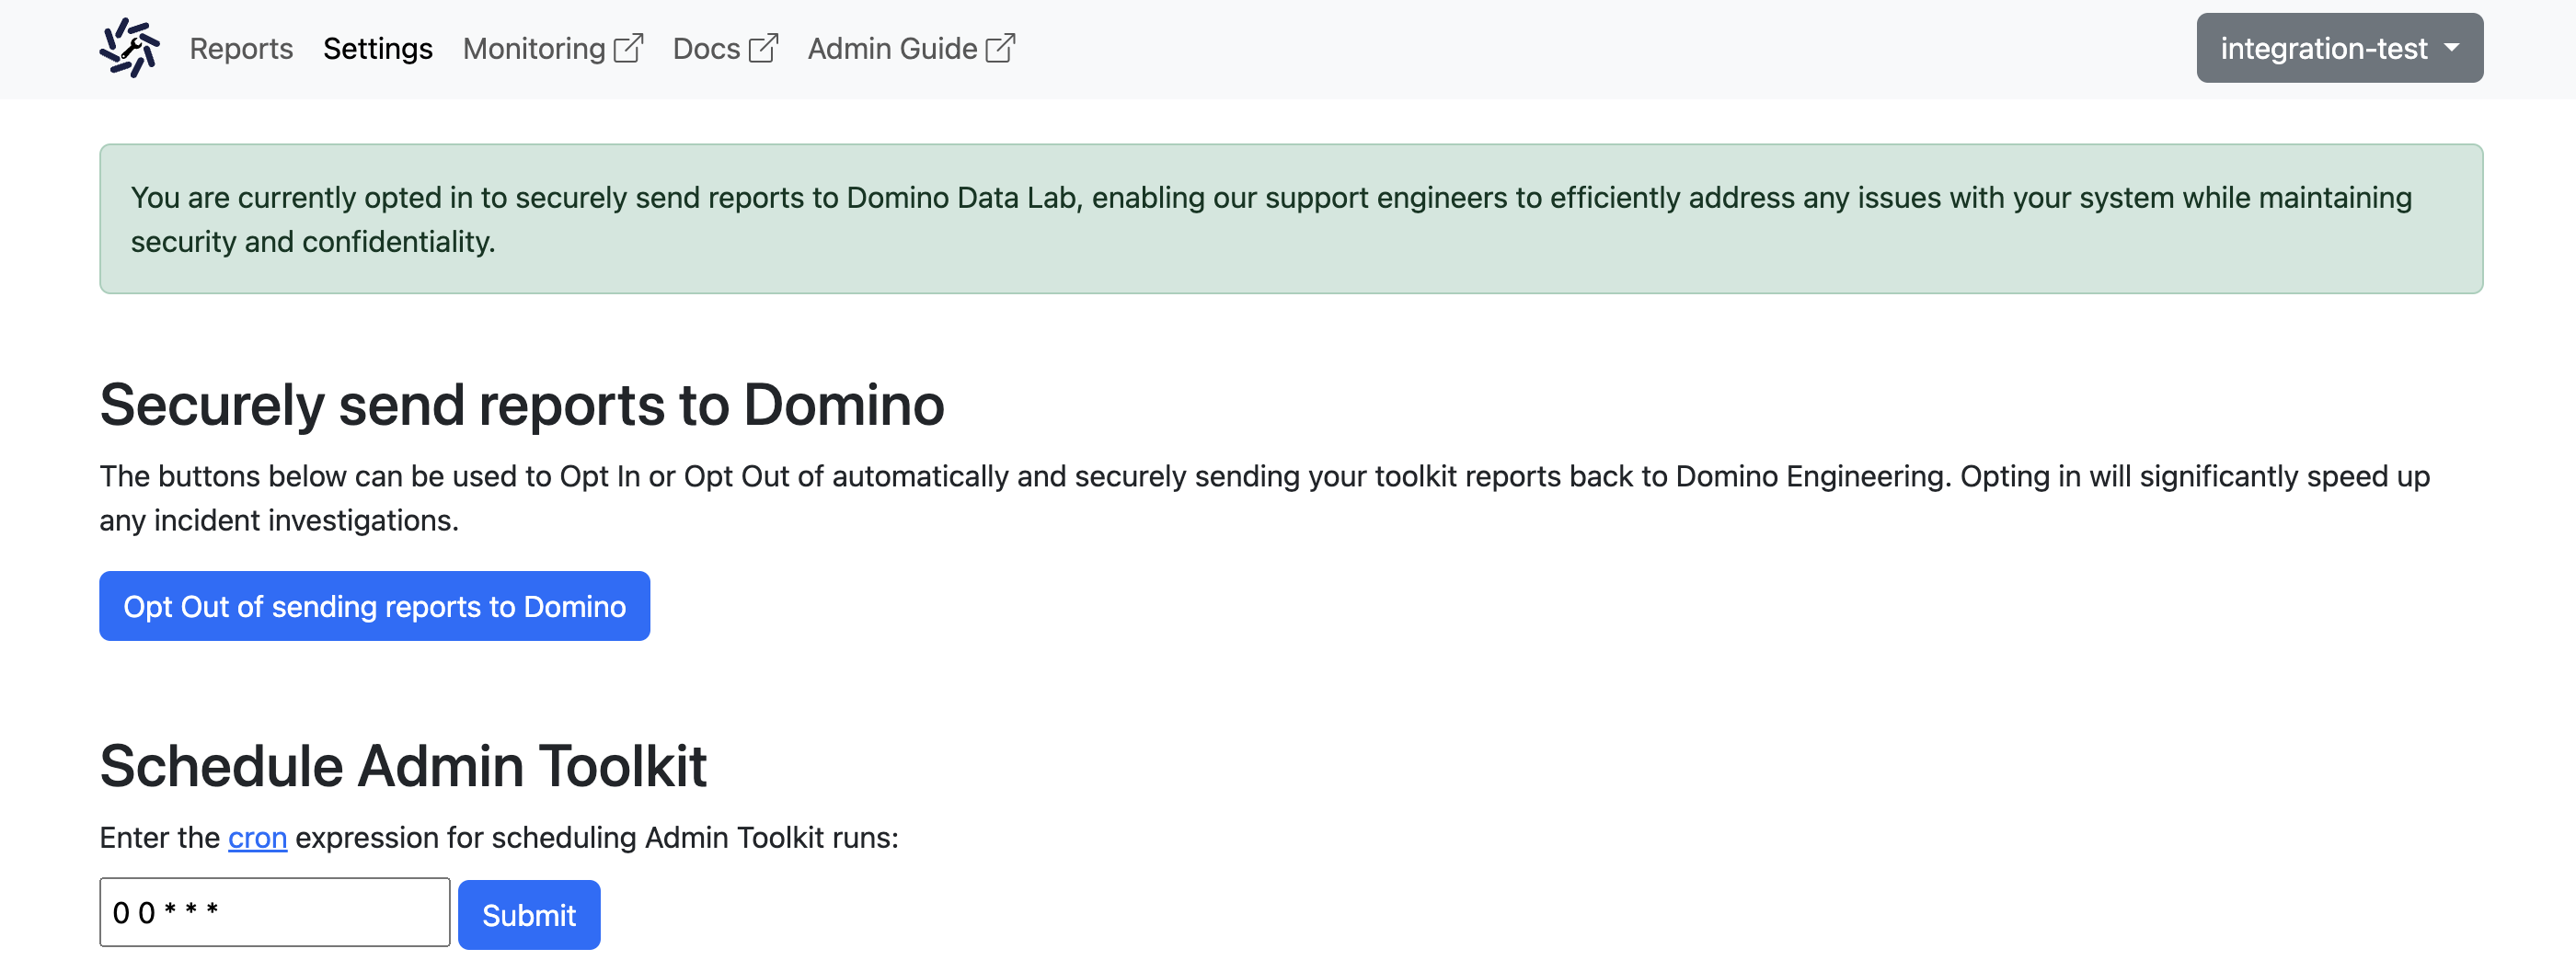Click the paragraph starting 'The buttons below can be used'
Image resolution: width=2576 pixels, height=960 pixels.
(x=1264, y=498)
